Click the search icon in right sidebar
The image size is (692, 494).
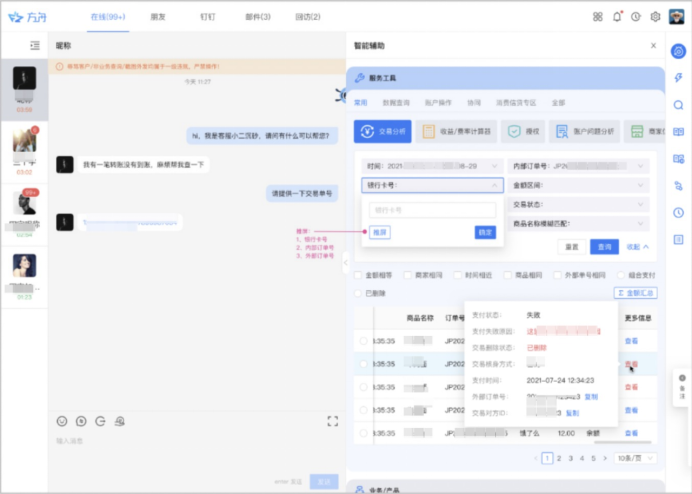[x=679, y=105]
